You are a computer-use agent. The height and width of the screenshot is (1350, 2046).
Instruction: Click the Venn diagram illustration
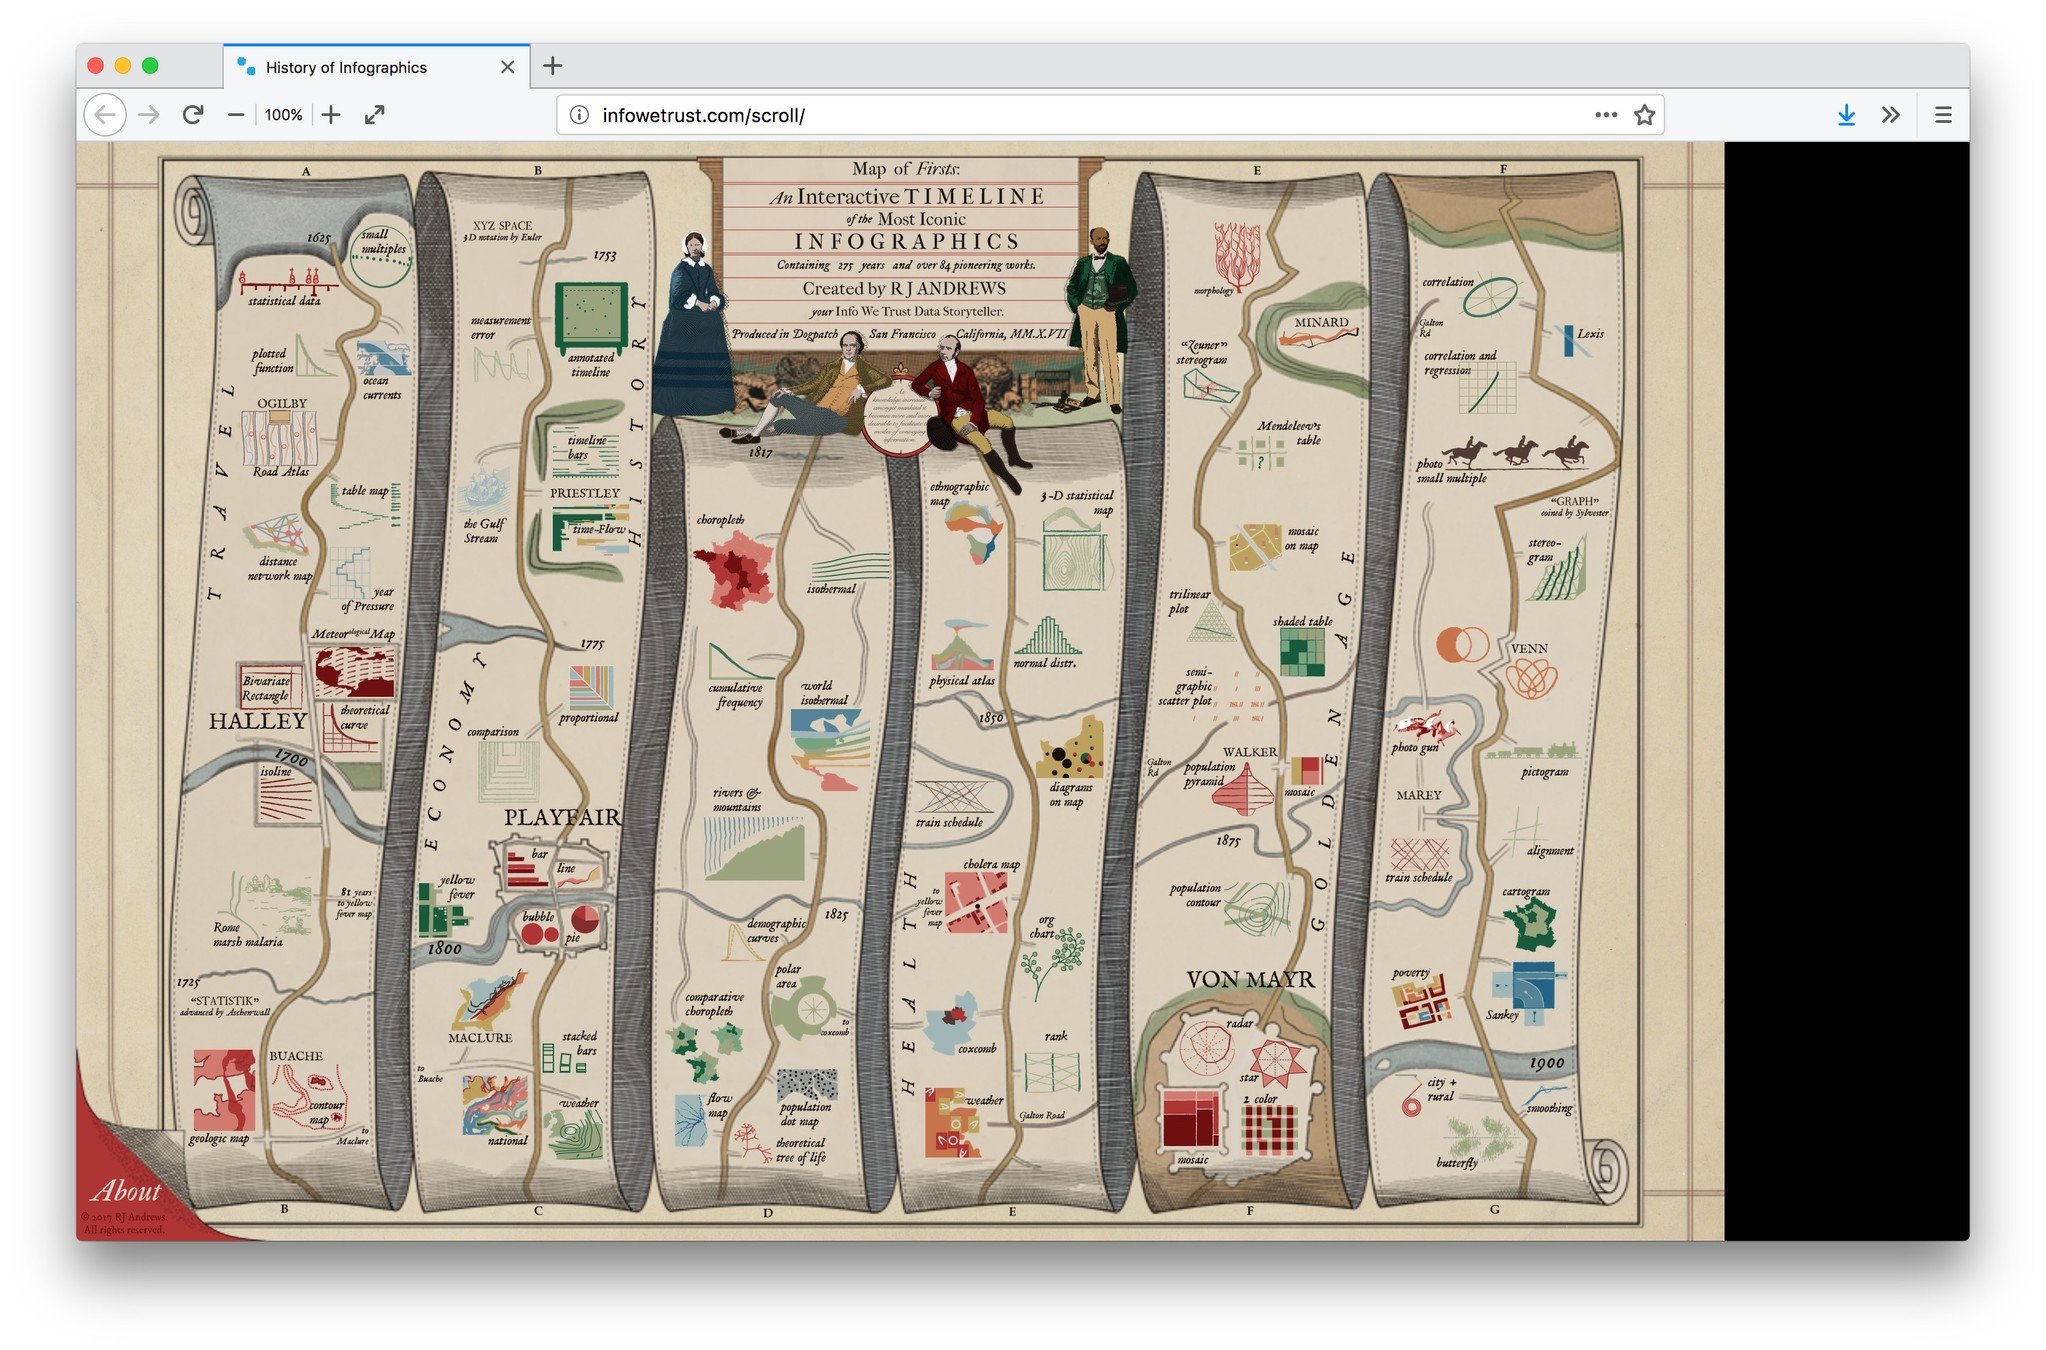tap(1463, 644)
